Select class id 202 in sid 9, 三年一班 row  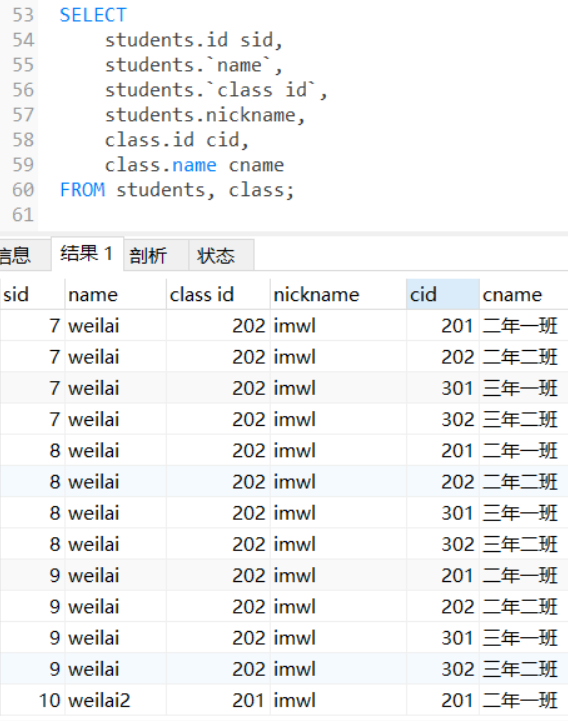[218, 638]
